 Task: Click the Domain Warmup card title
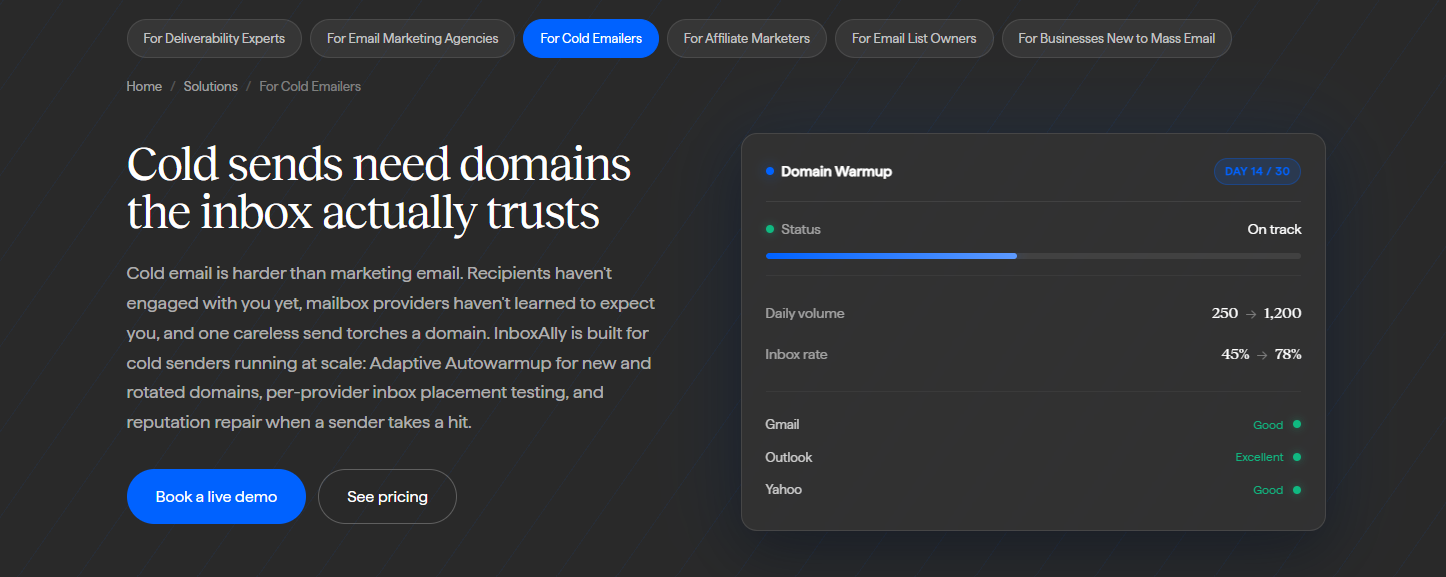click(836, 171)
